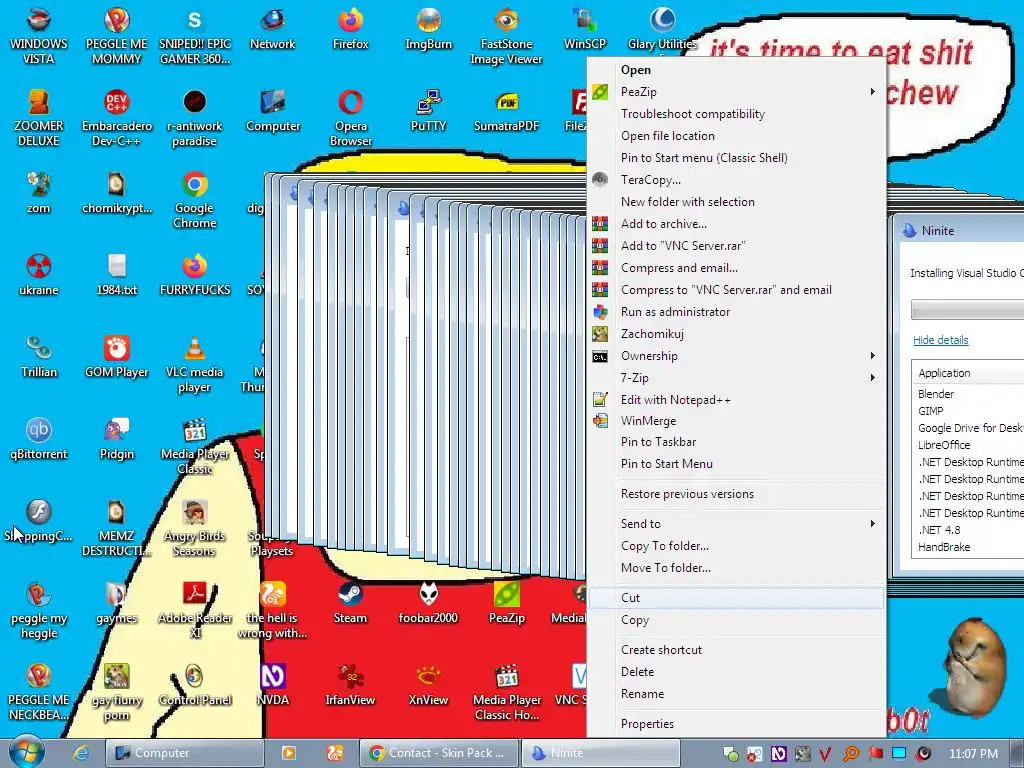Choose Restore previous versions
The width and height of the screenshot is (1024, 768).
(x=736, y=494)
